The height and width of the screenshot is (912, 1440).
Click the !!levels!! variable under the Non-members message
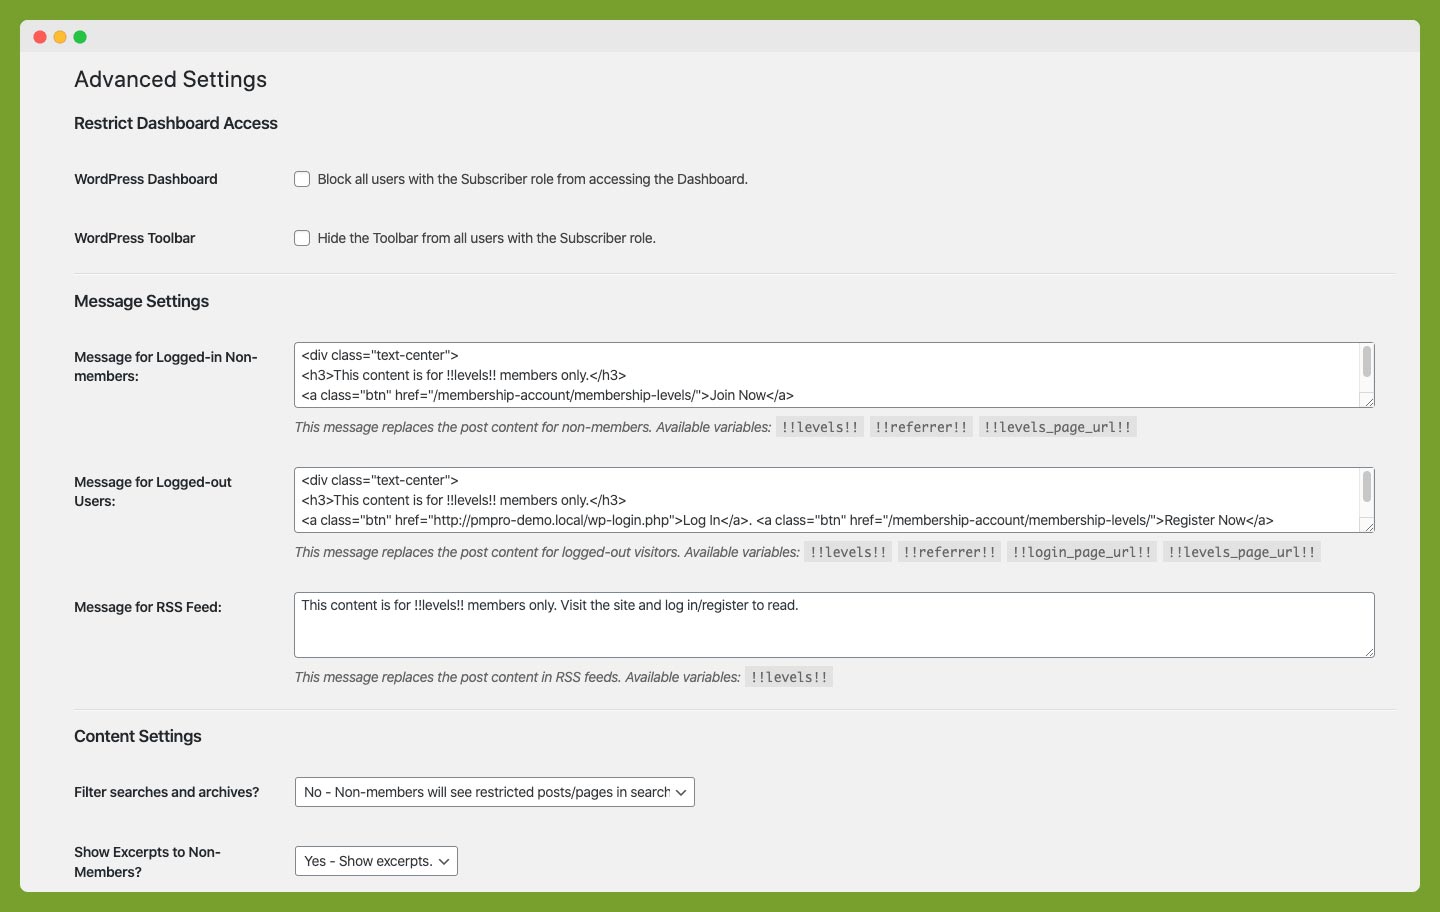[820, 427]
